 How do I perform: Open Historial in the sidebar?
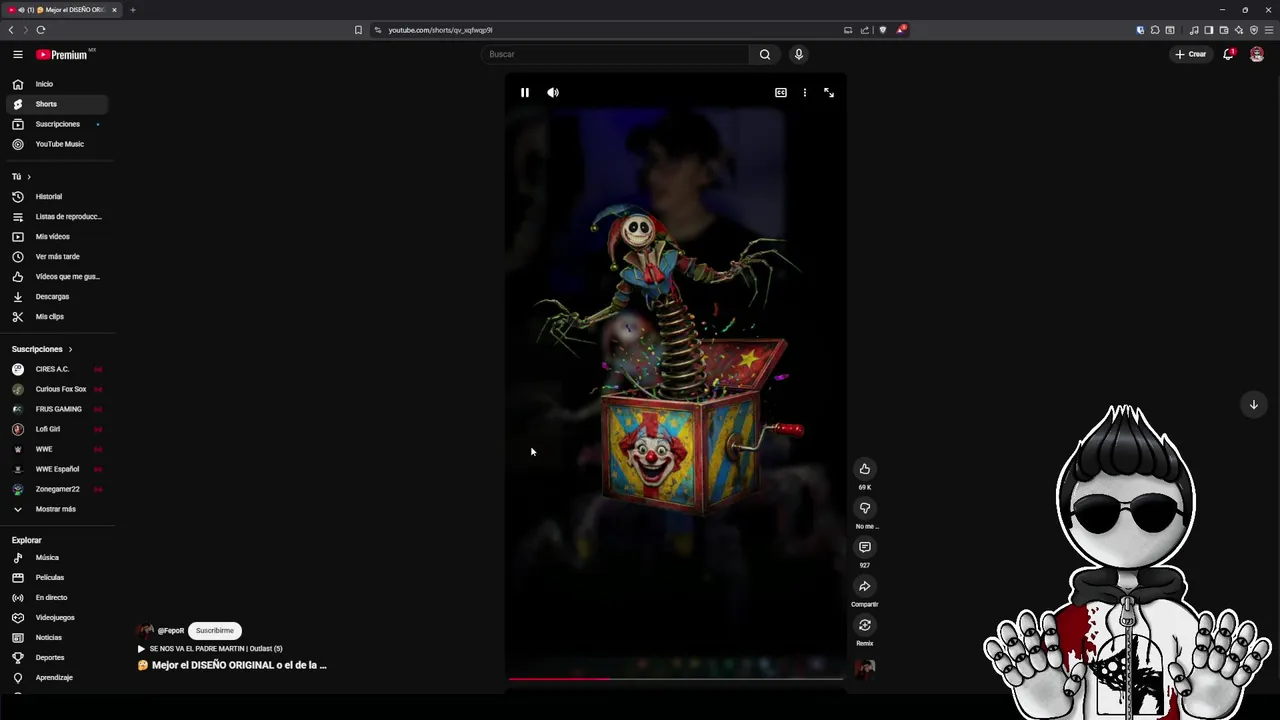pyautogui.click(x=56, y=197)
